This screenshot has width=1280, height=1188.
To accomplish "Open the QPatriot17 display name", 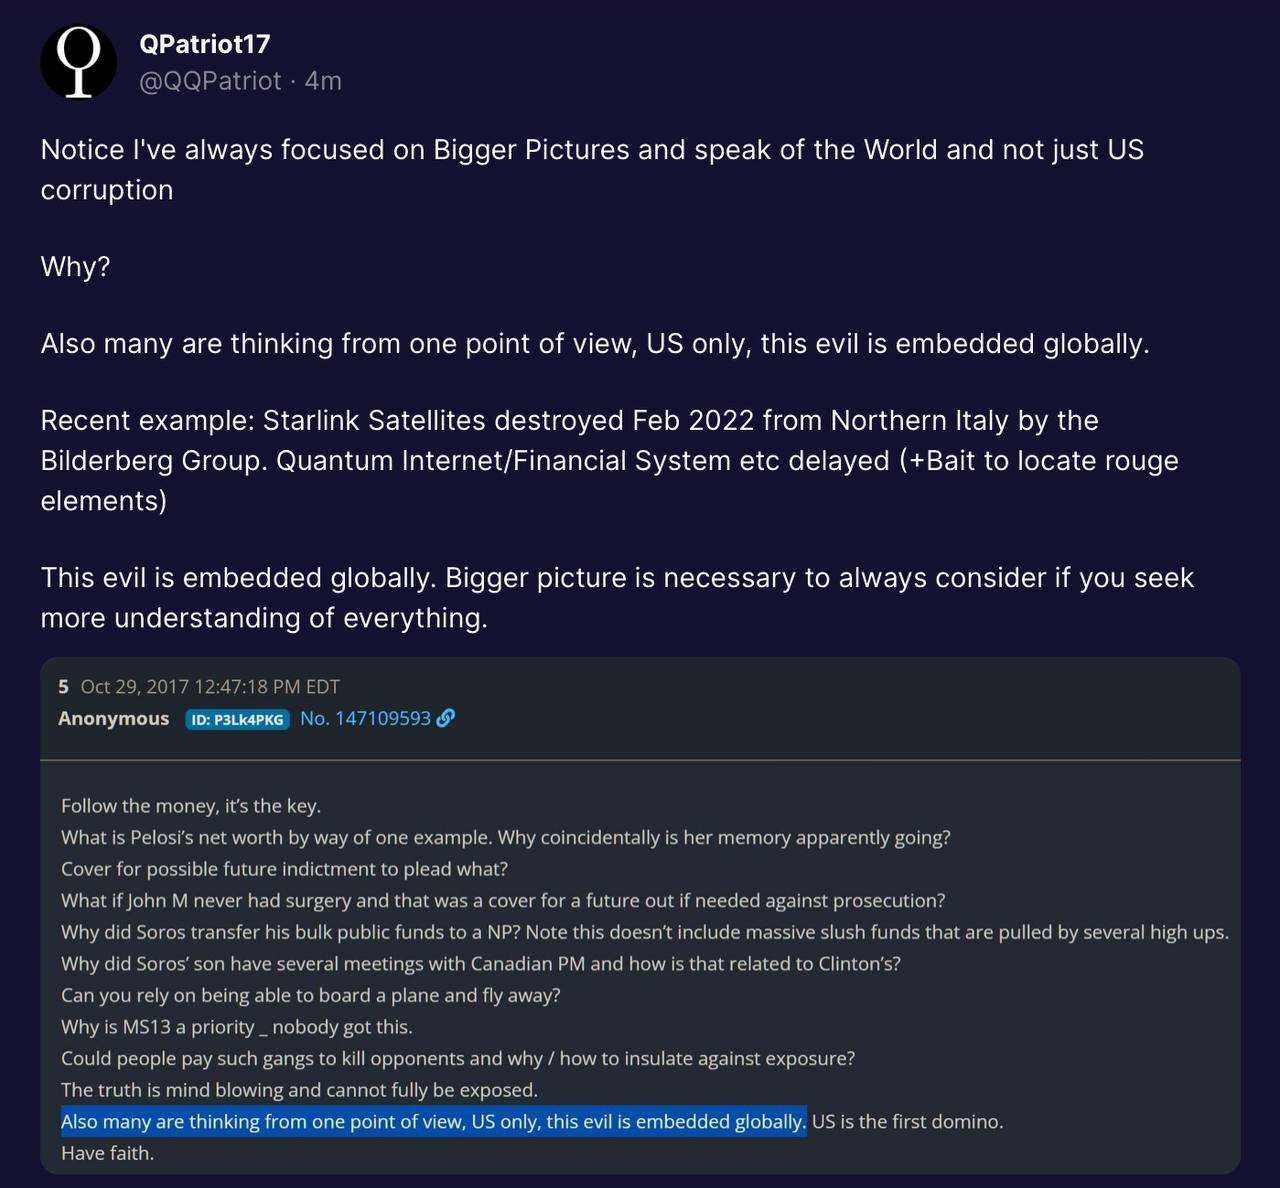I will (205, 44).
